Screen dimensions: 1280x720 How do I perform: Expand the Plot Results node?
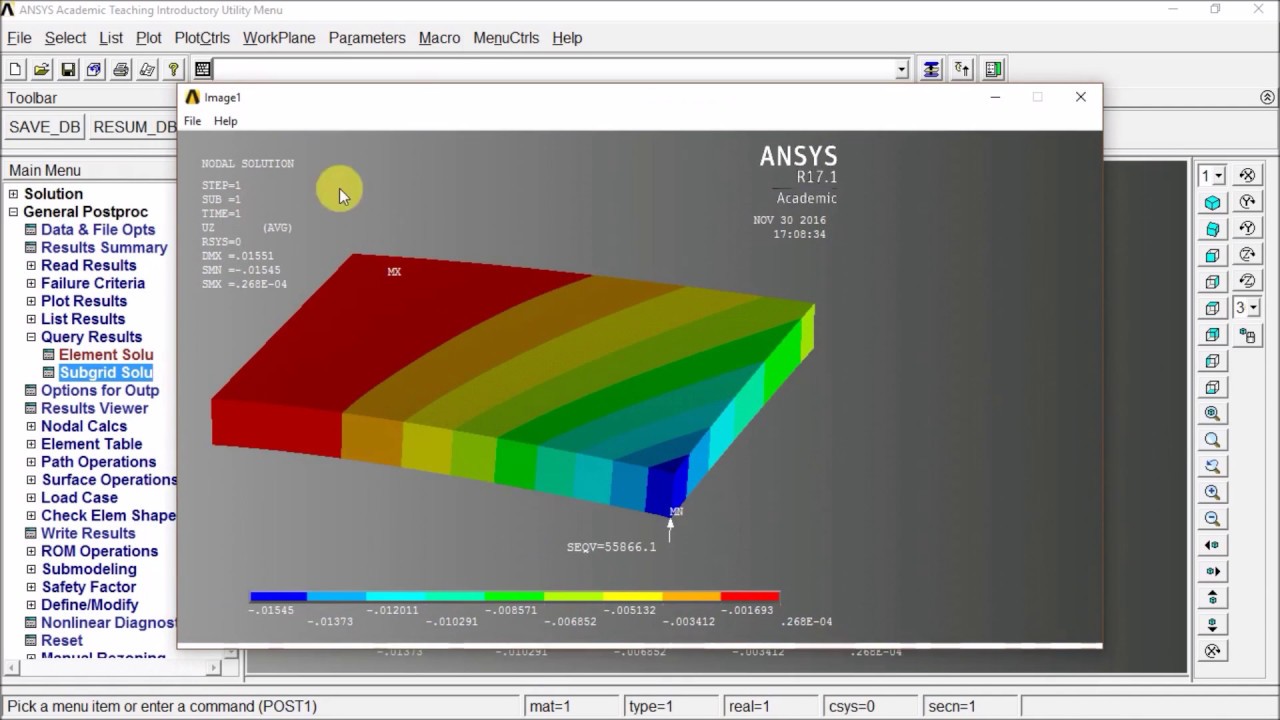[31, 301]
